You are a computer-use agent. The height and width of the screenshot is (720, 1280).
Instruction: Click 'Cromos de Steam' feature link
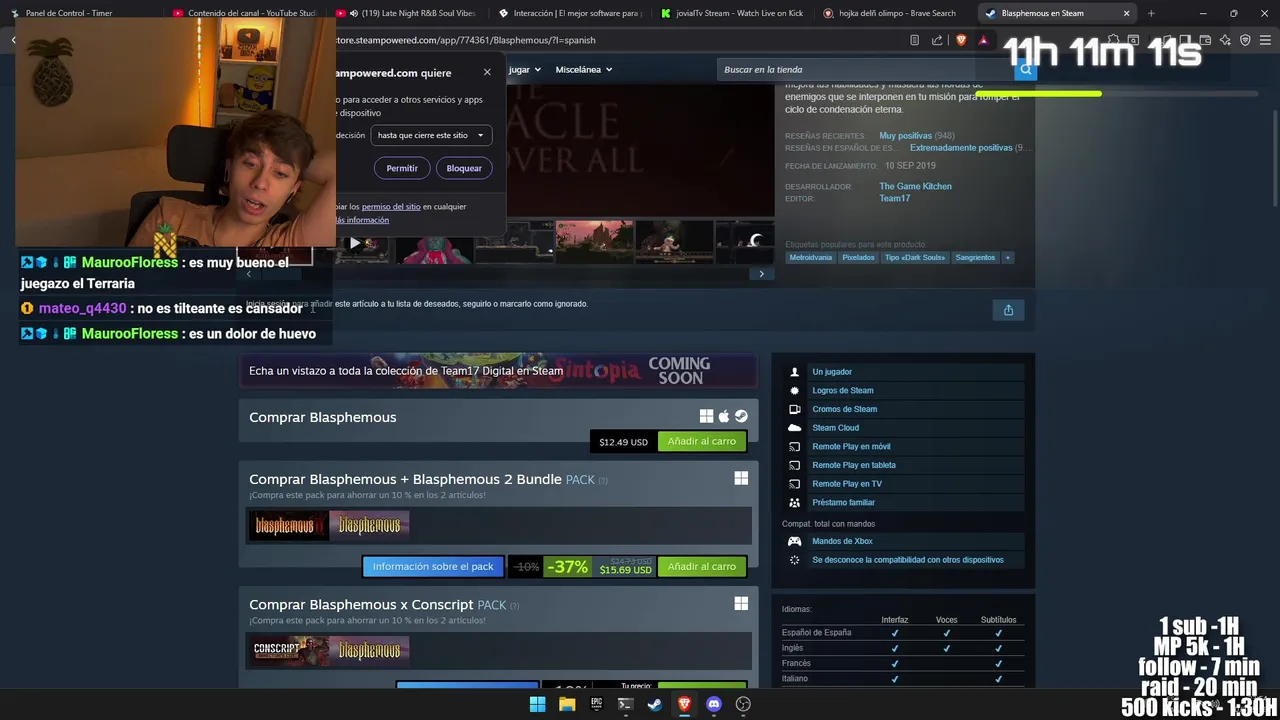coord(845,409)
